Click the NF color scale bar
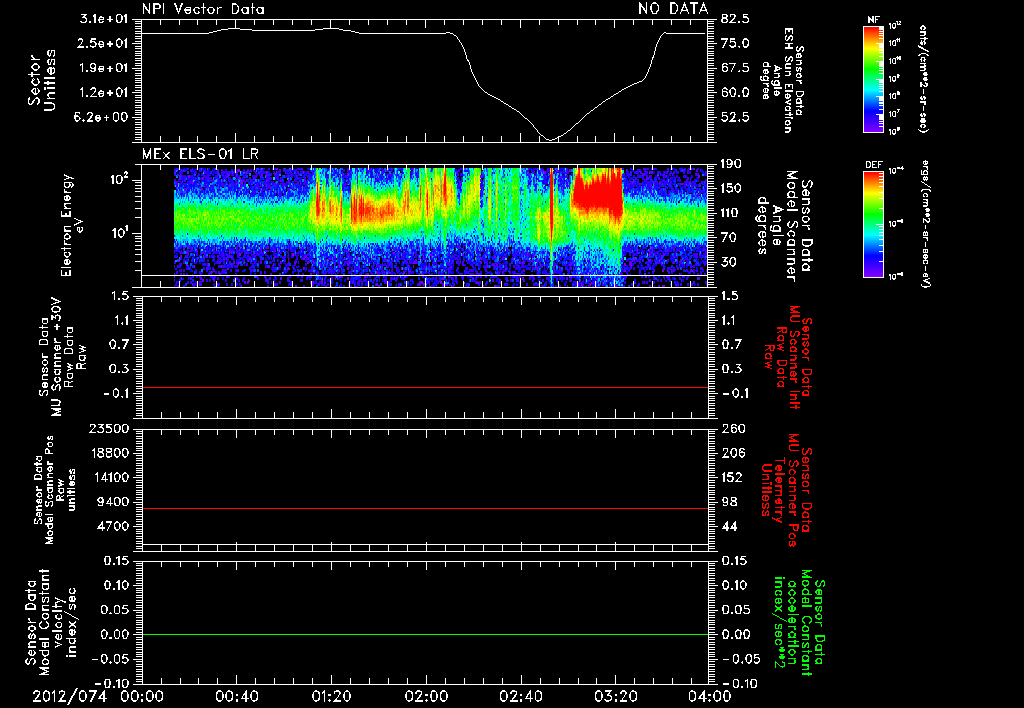Viewport: 1024px width, 708px height. click(873, 78)
